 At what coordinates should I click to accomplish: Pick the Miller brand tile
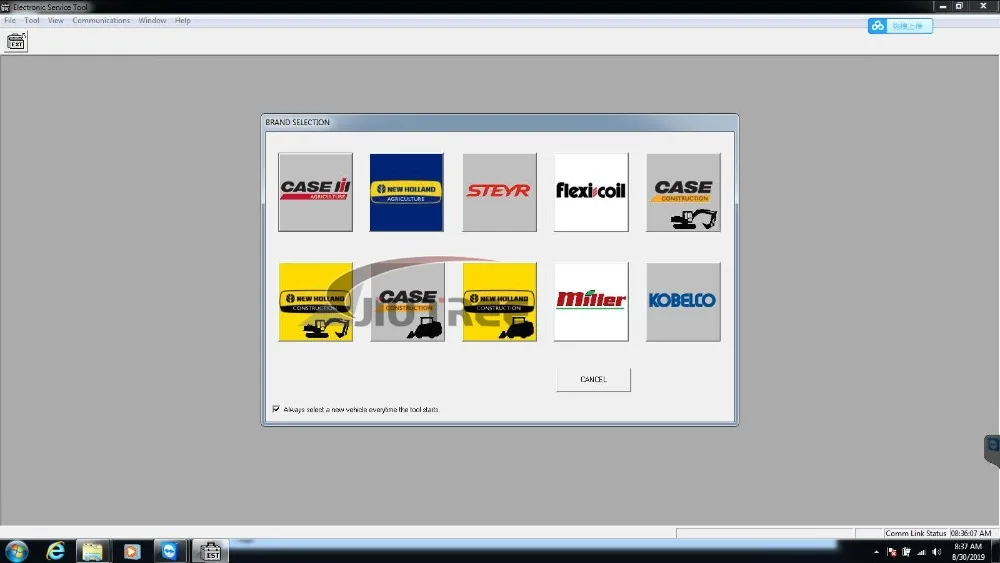591,302
